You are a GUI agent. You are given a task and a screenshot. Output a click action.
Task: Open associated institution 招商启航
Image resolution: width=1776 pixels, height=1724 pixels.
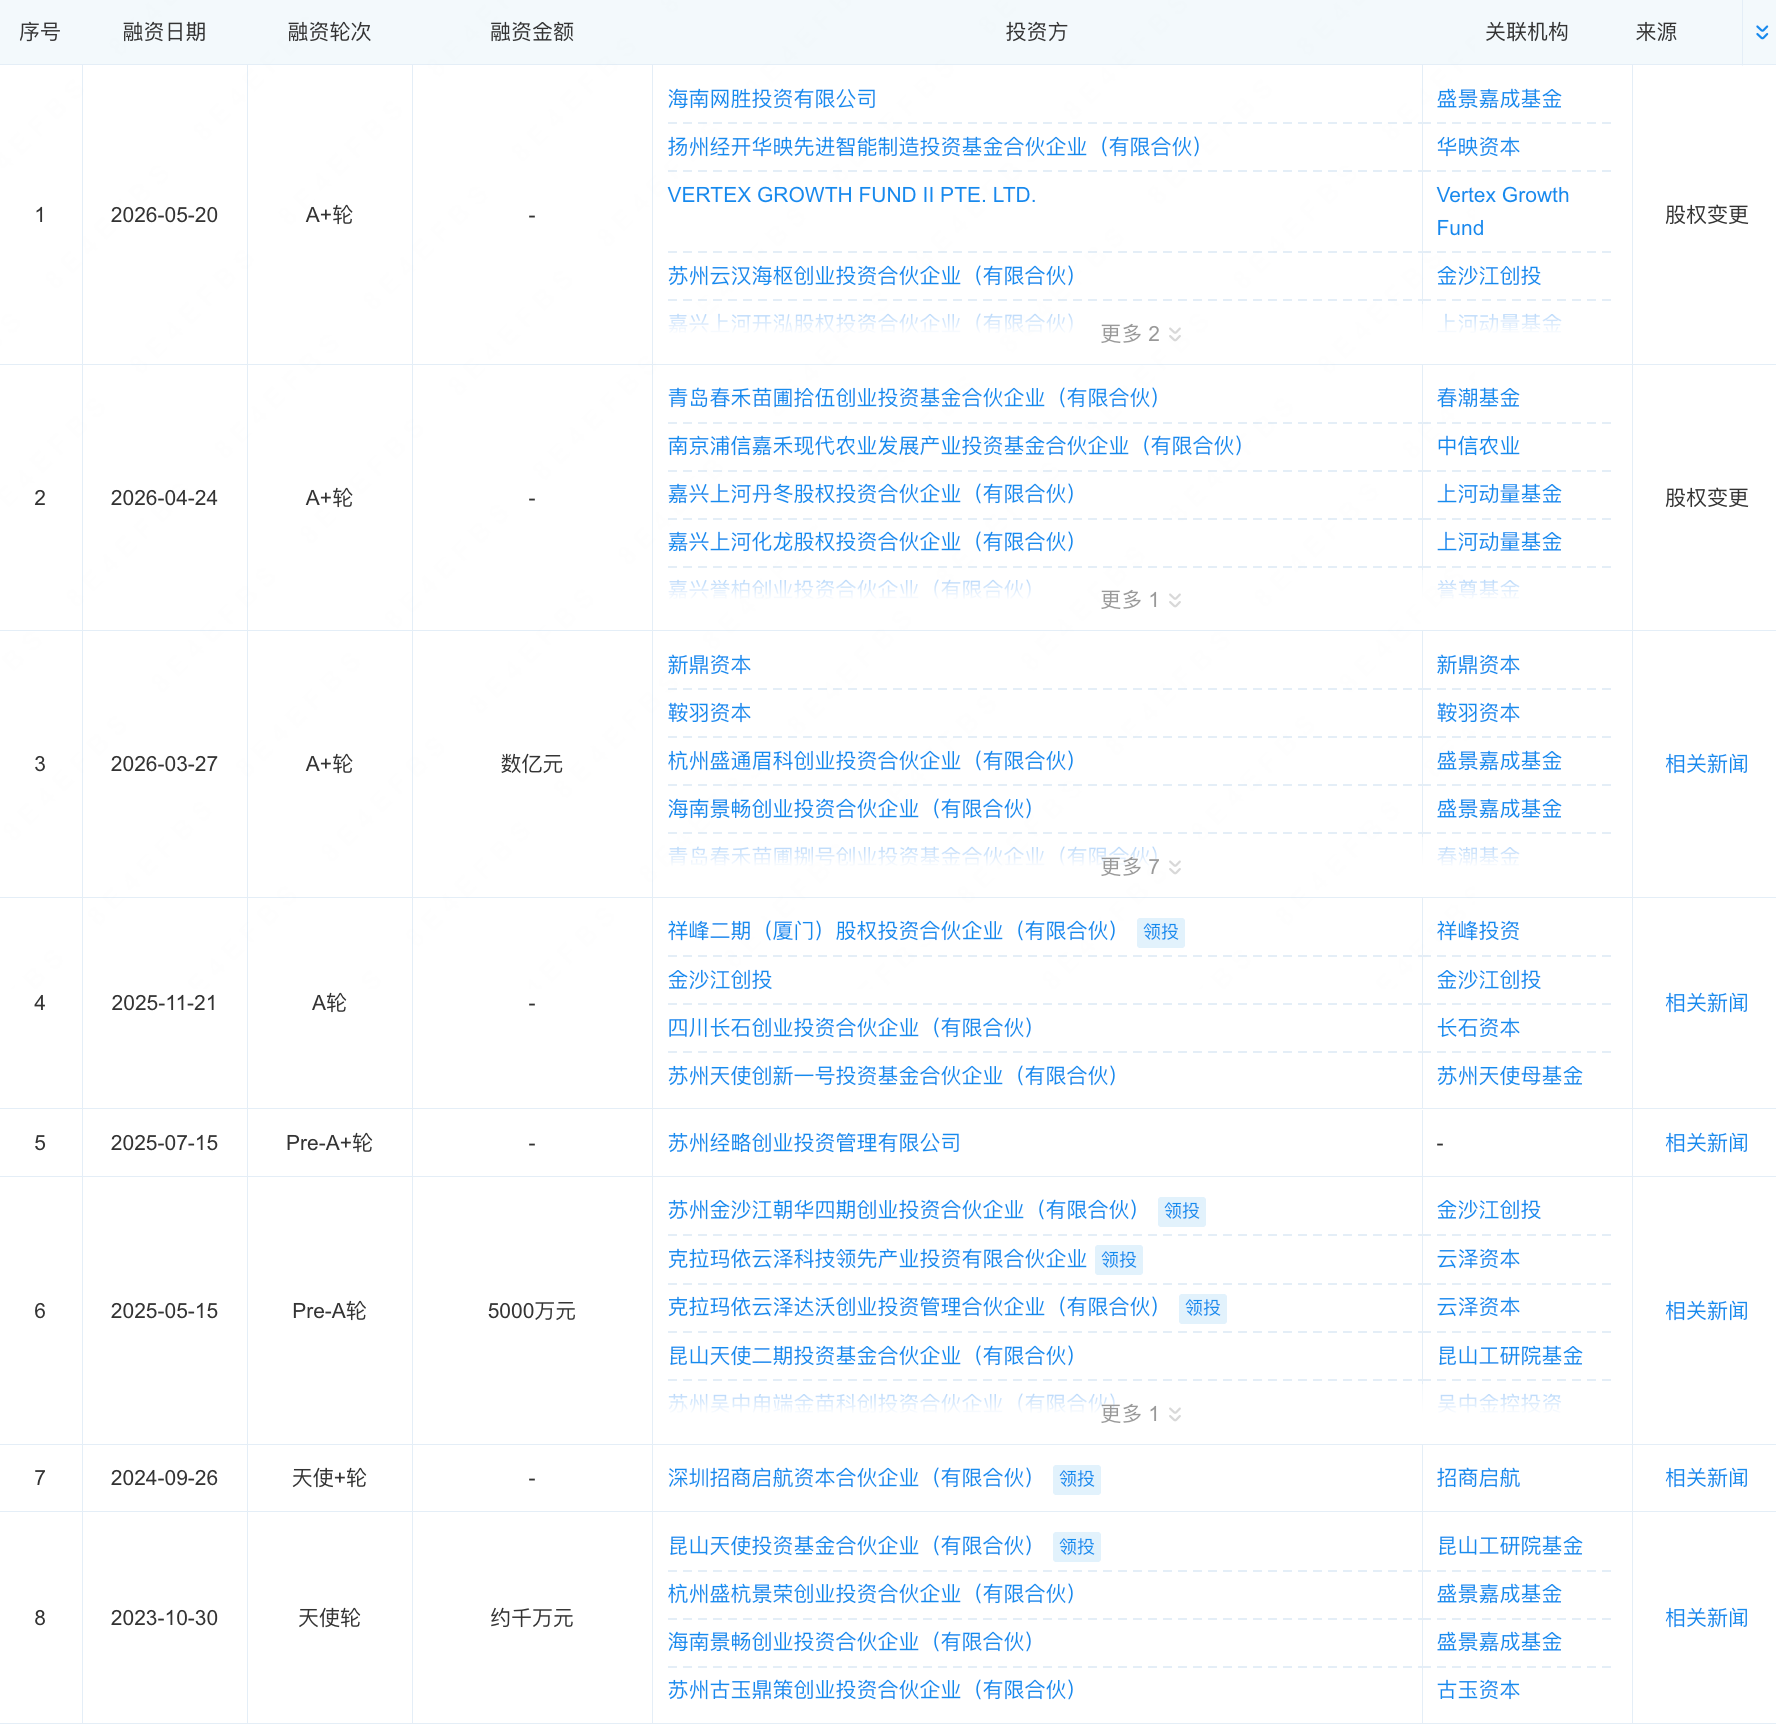1478,1478
